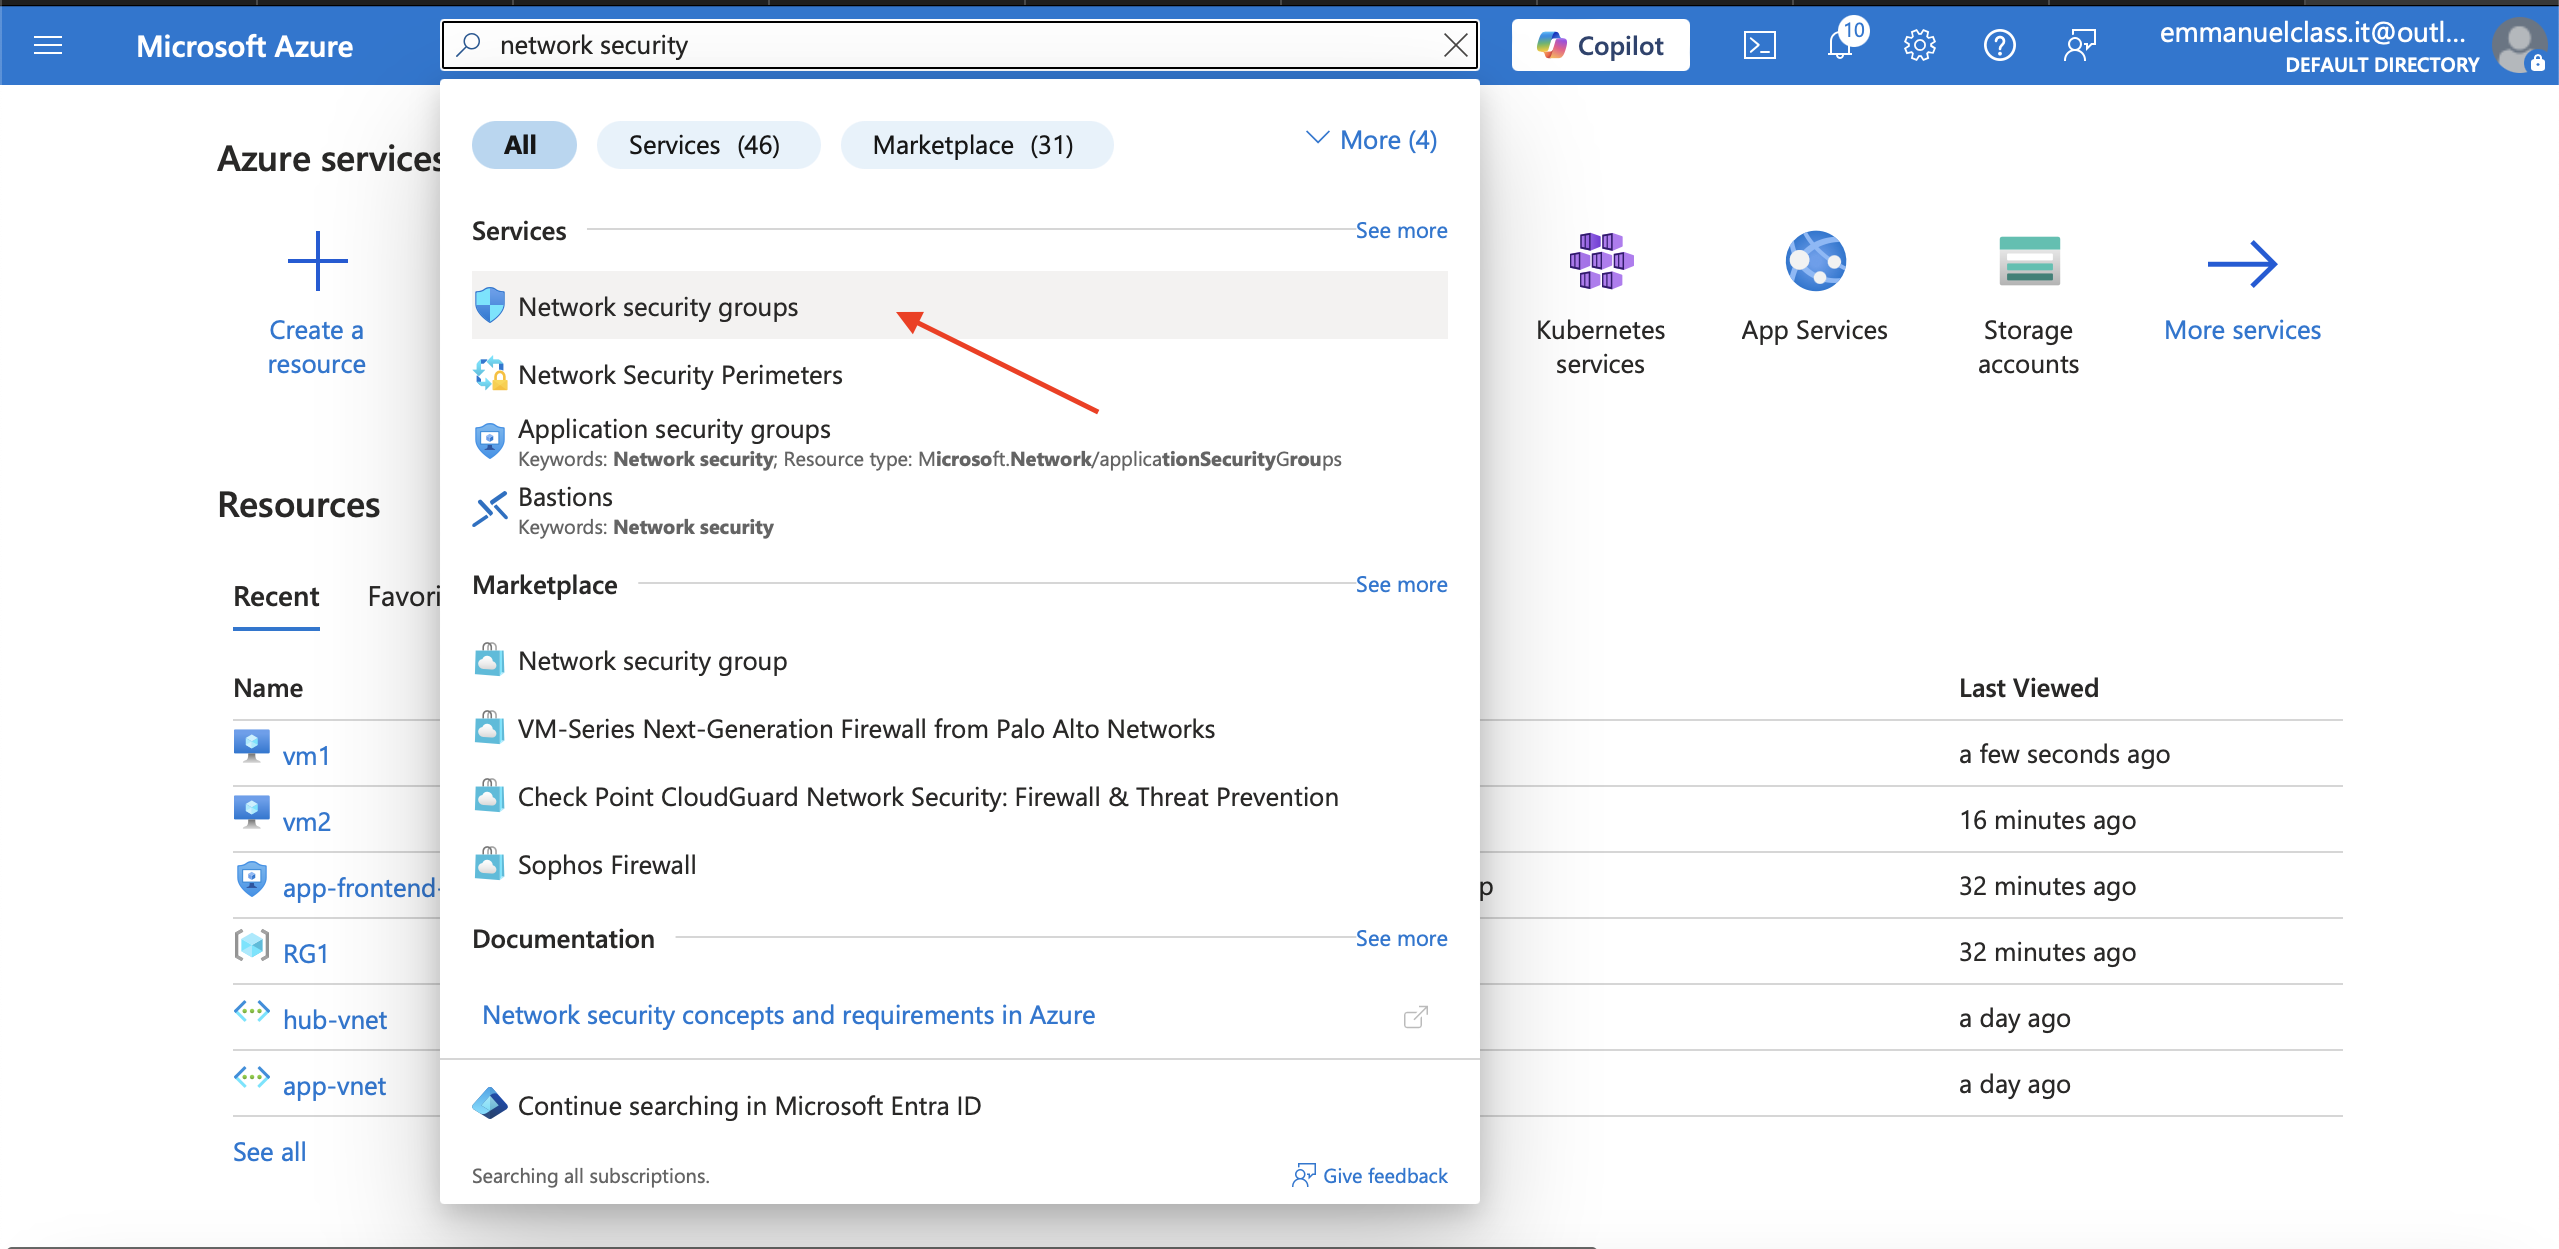
Task: Open Network security groups service
Action: click(x=959, y=306)
